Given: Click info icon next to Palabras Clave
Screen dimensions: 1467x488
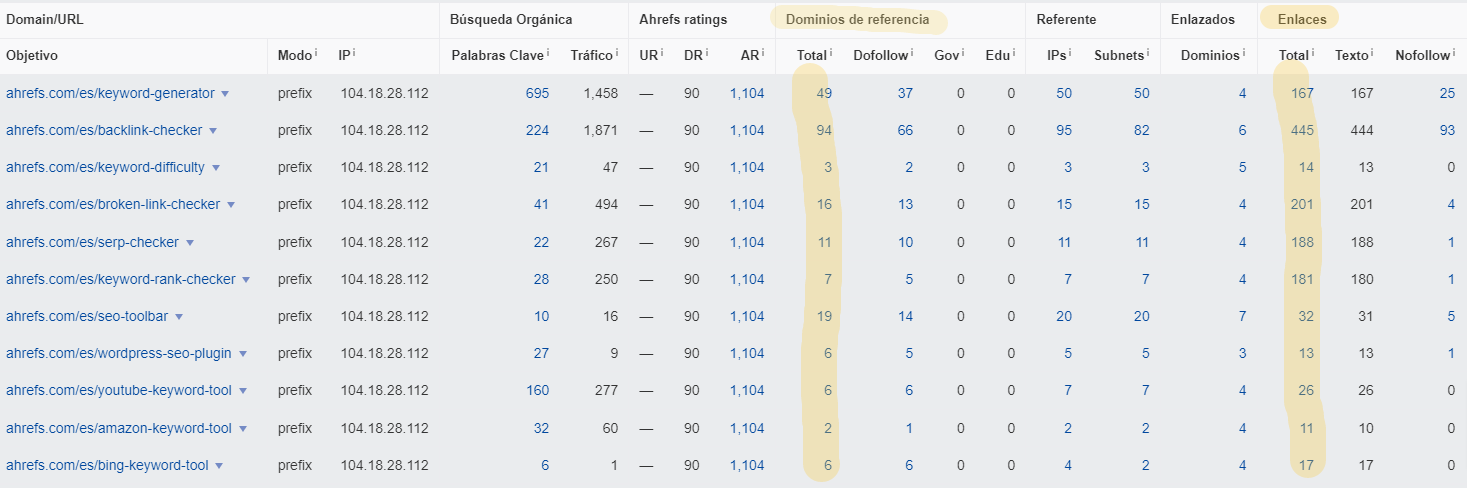Looking at the screenshot, I should [x=548, y=53].
